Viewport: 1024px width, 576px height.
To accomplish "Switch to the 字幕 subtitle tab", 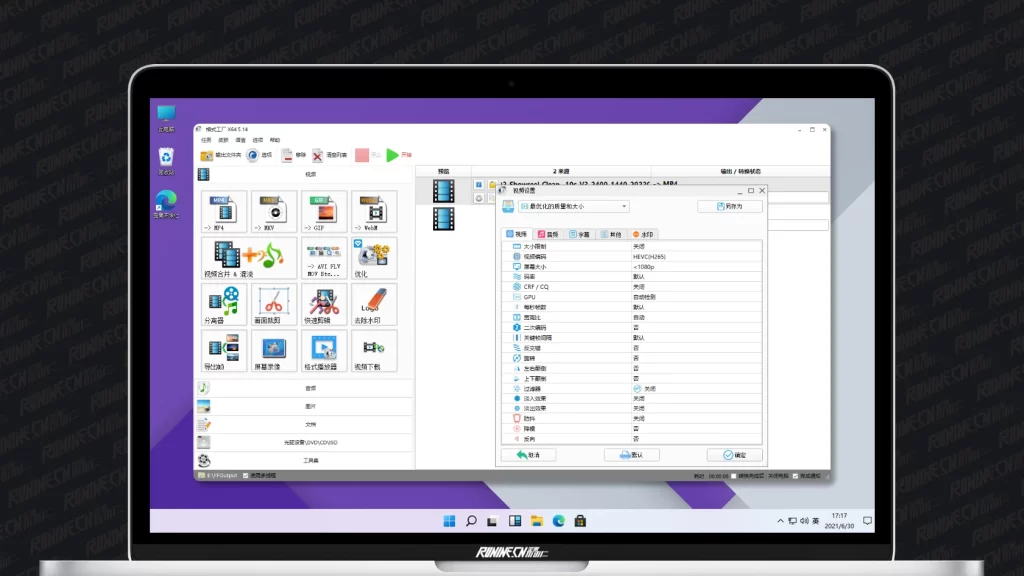I will point(580,234).
